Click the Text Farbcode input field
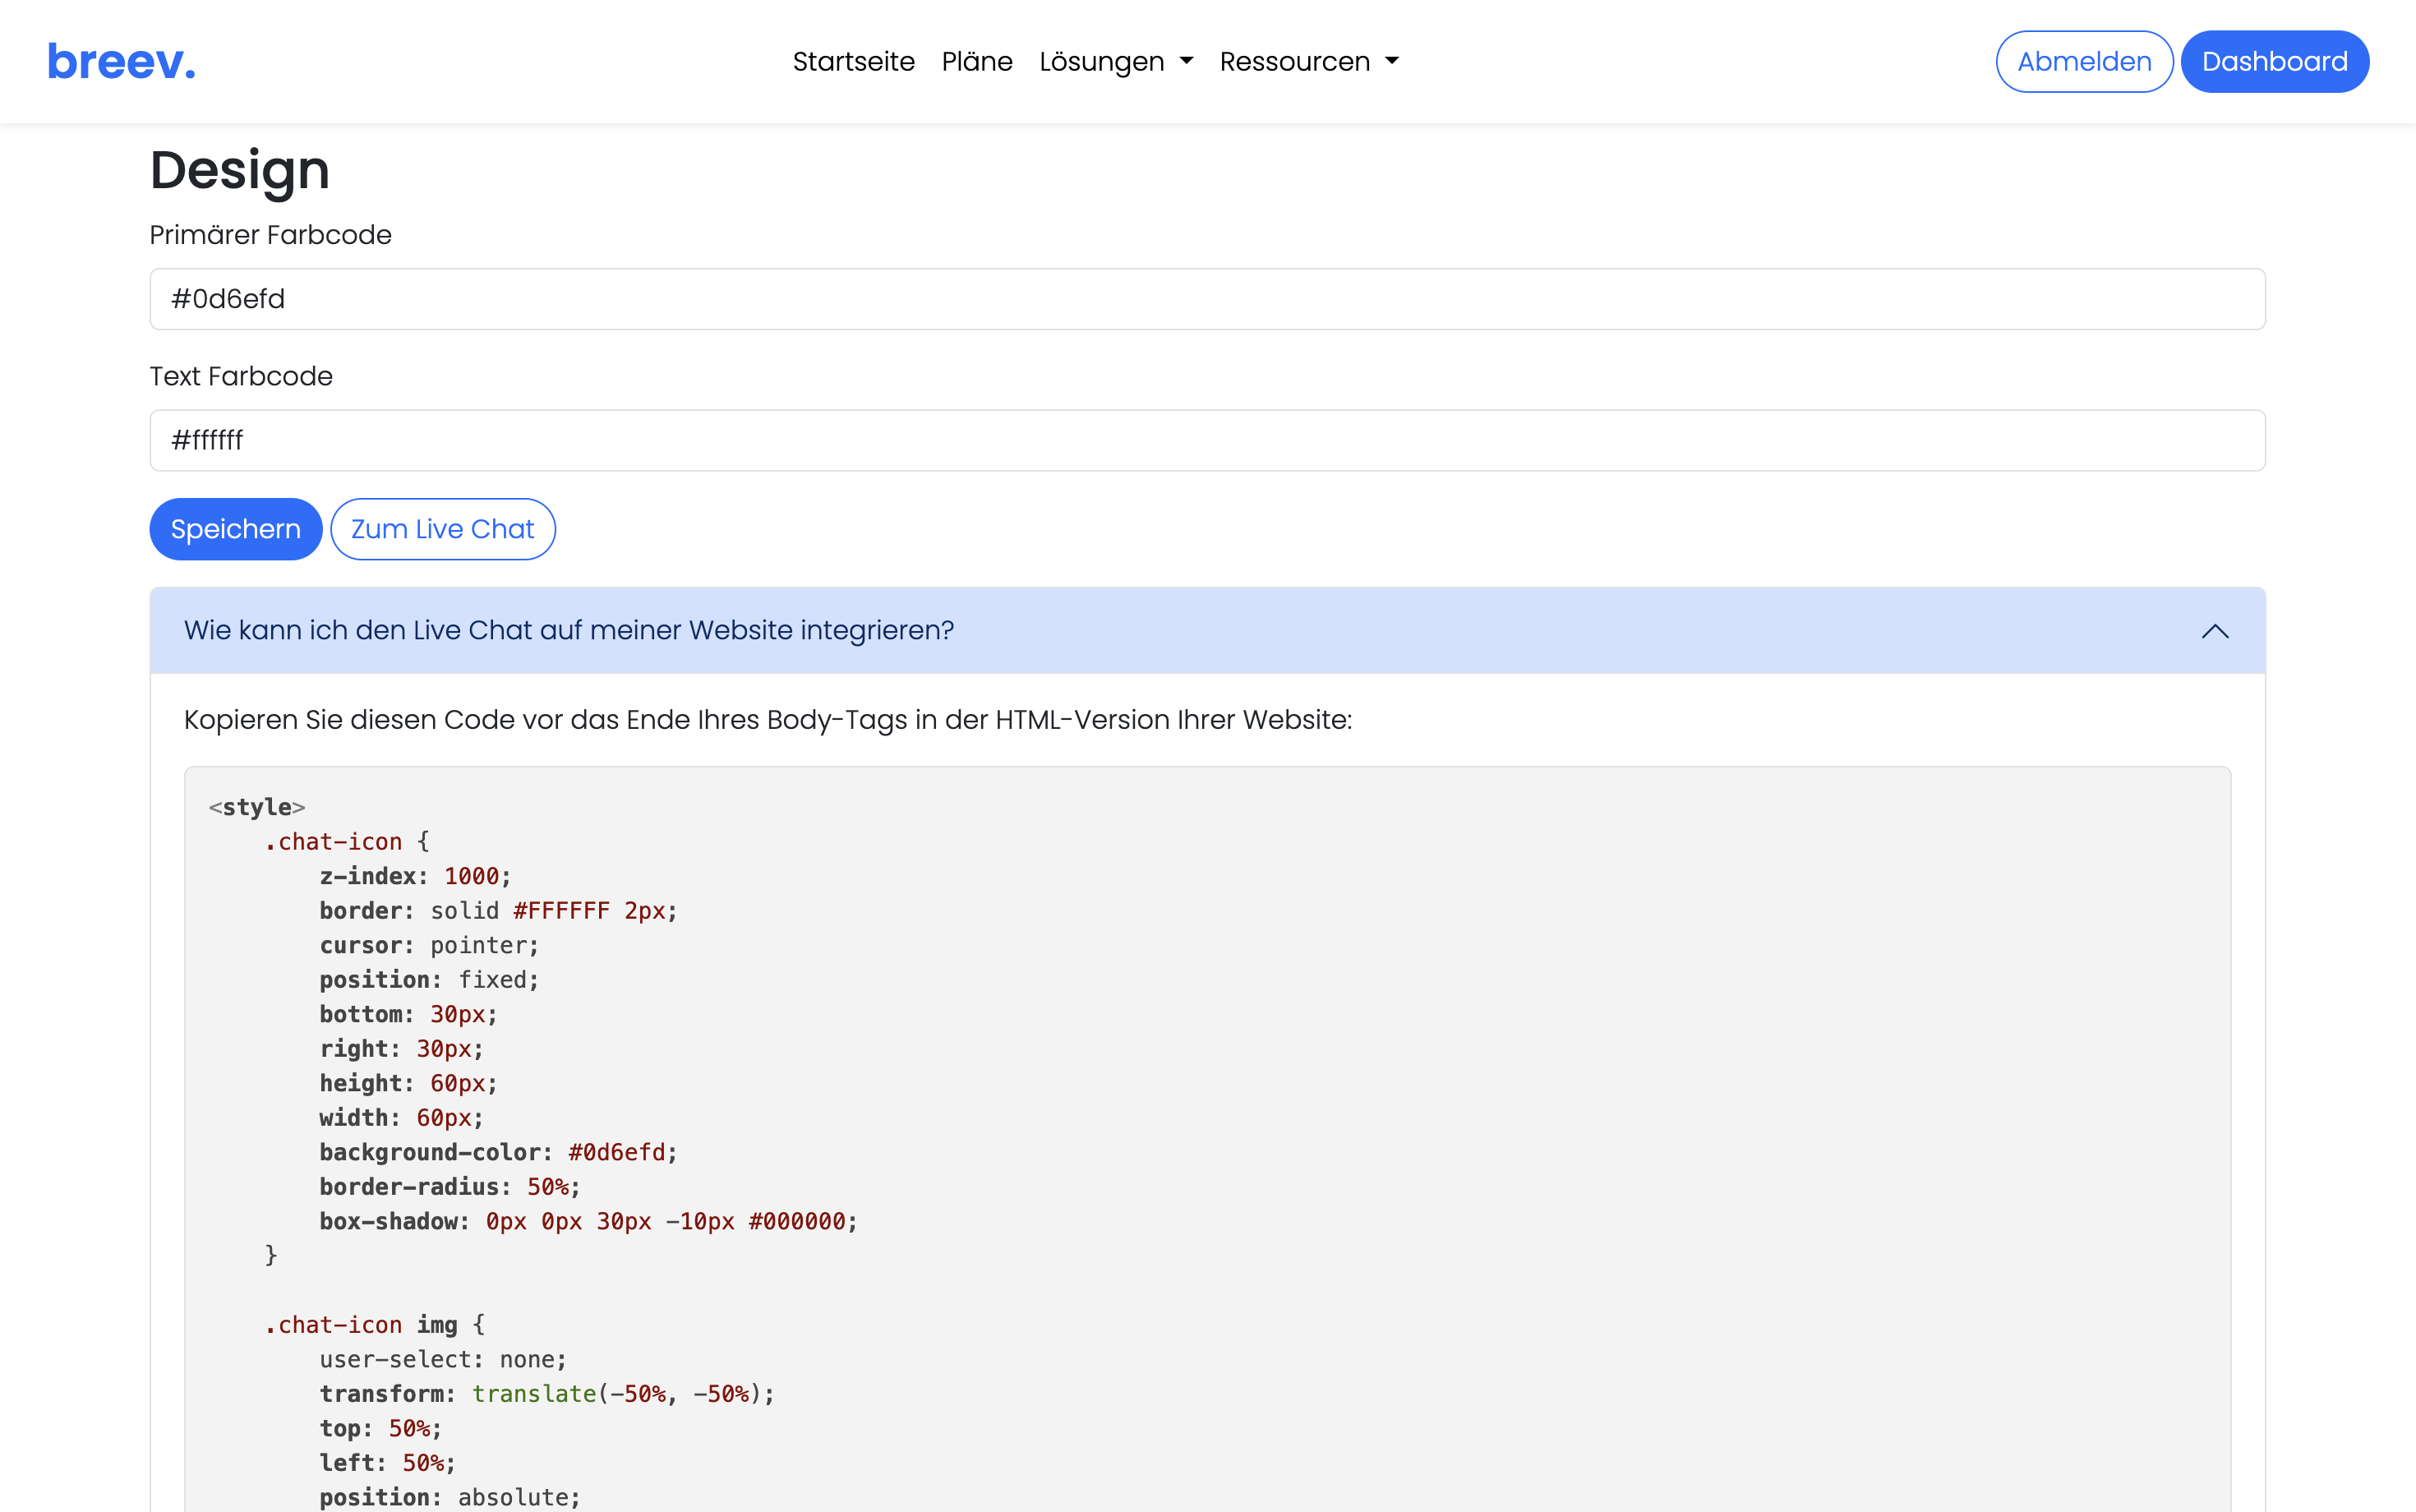The image size is (2416, 1512). pos(1207,439)
